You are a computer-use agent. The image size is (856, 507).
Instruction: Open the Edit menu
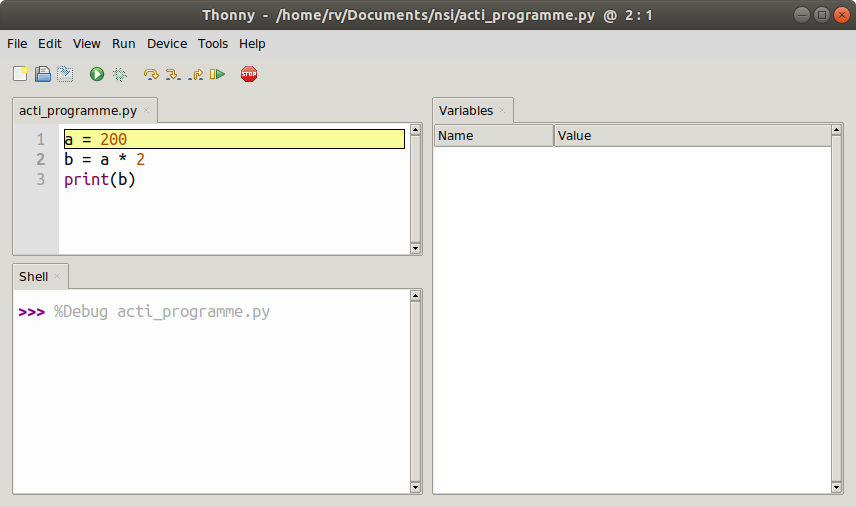[50, 44]
